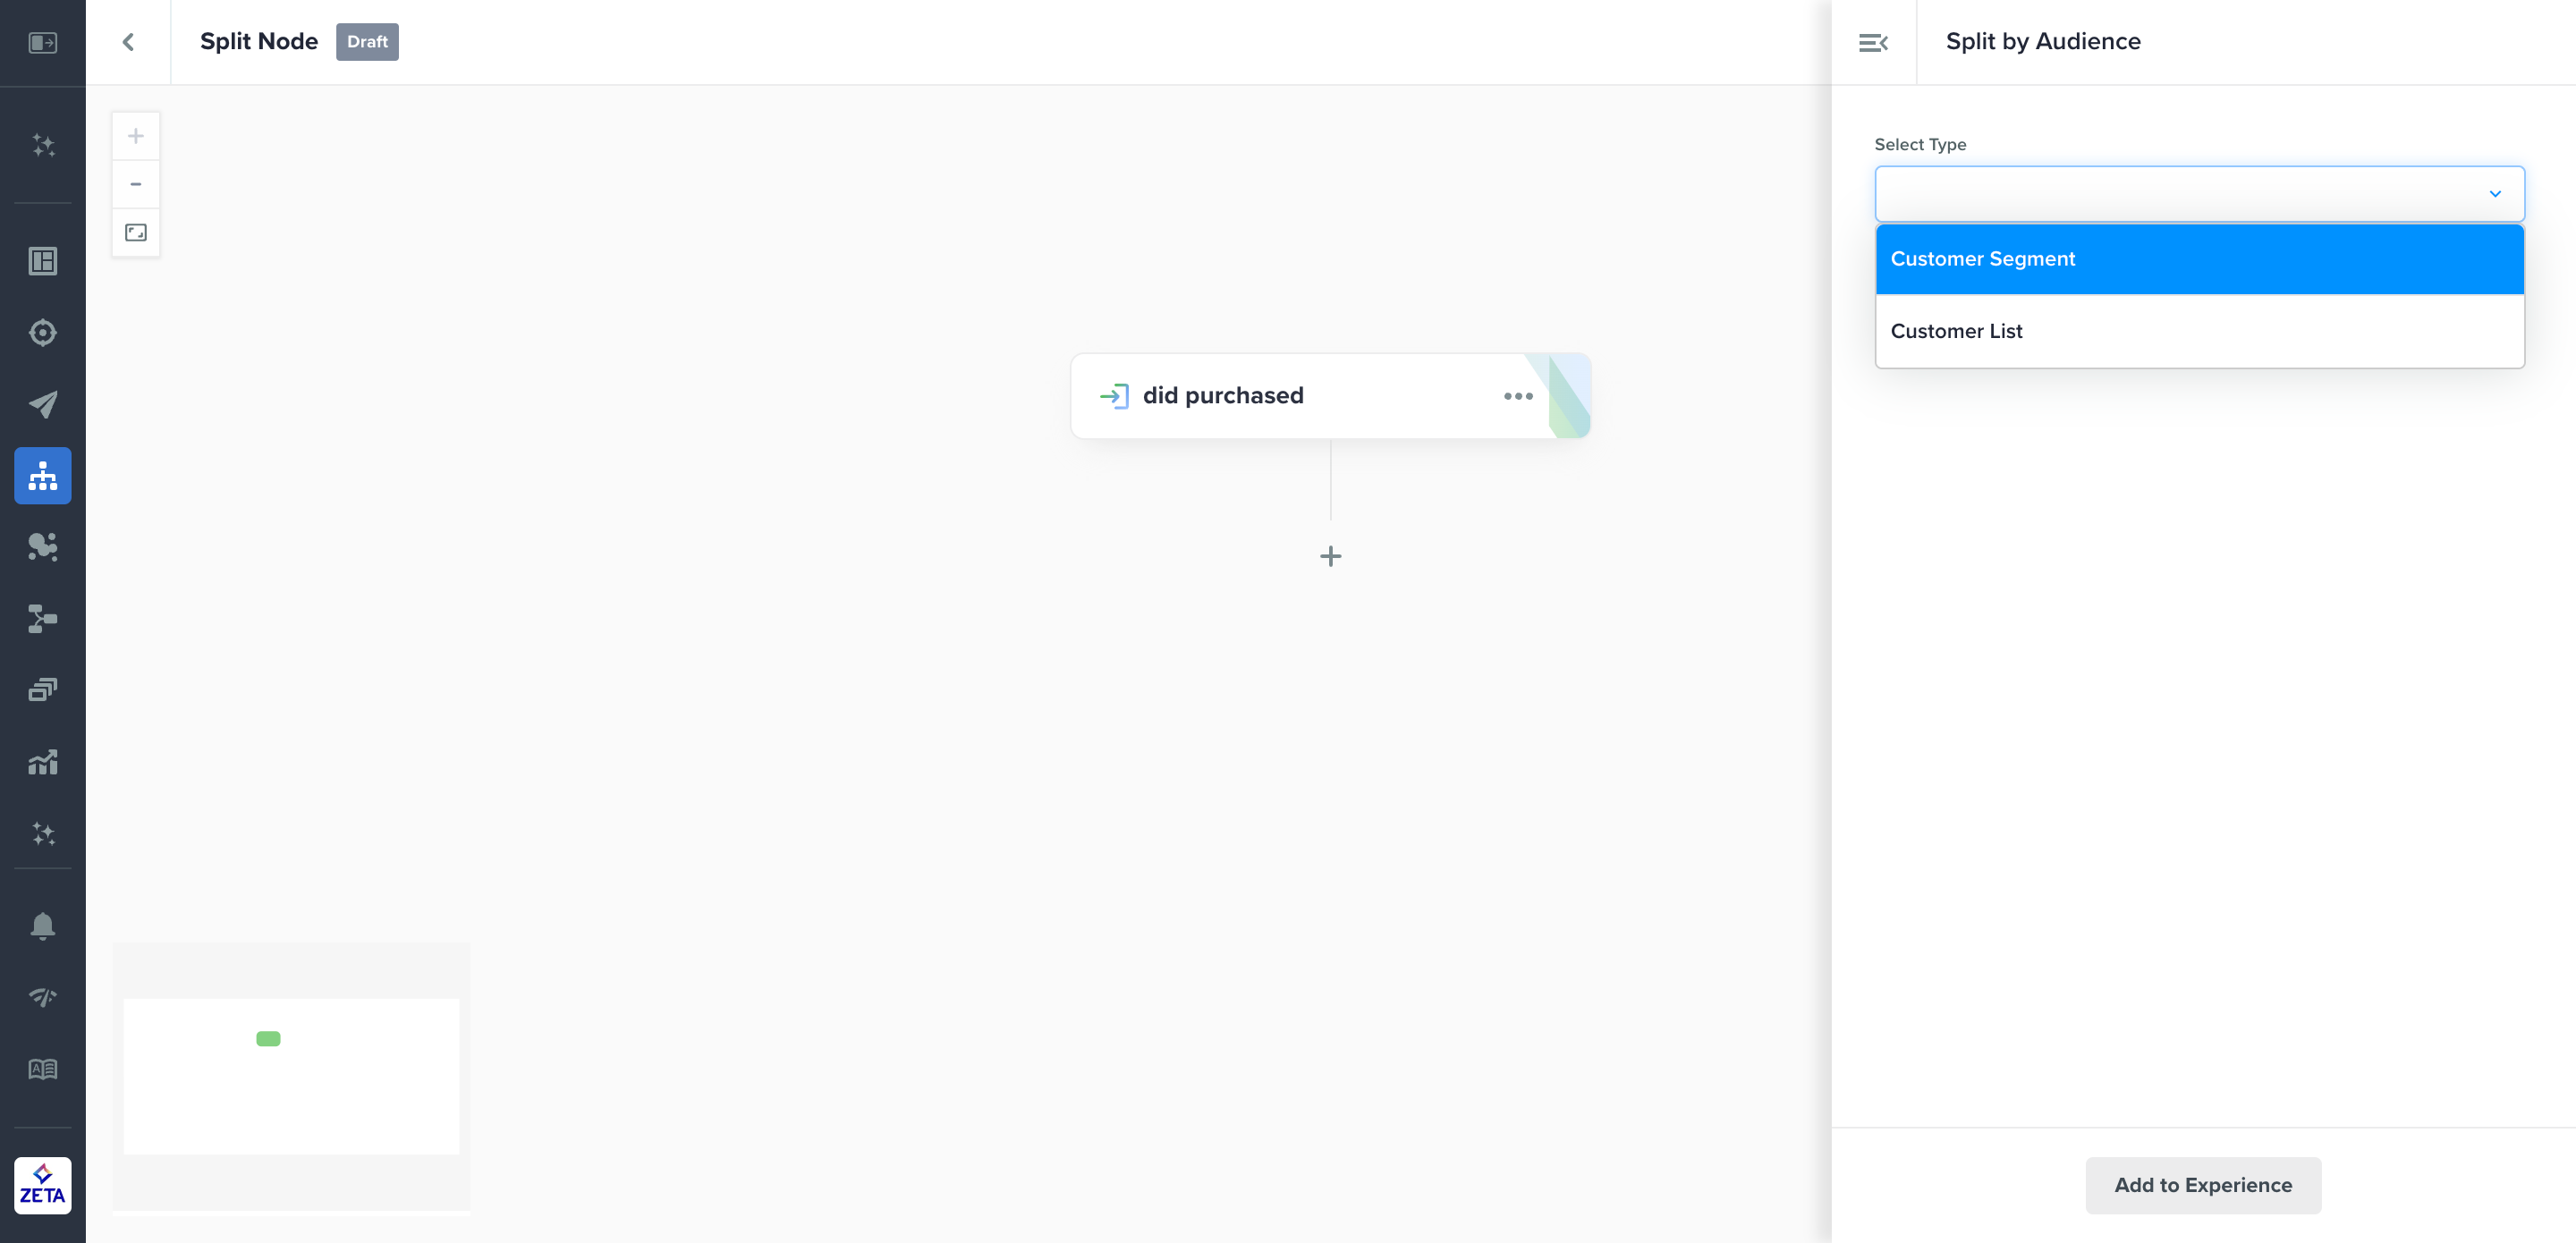Click the fit-to-screen canvas icon

pos(136,233)
